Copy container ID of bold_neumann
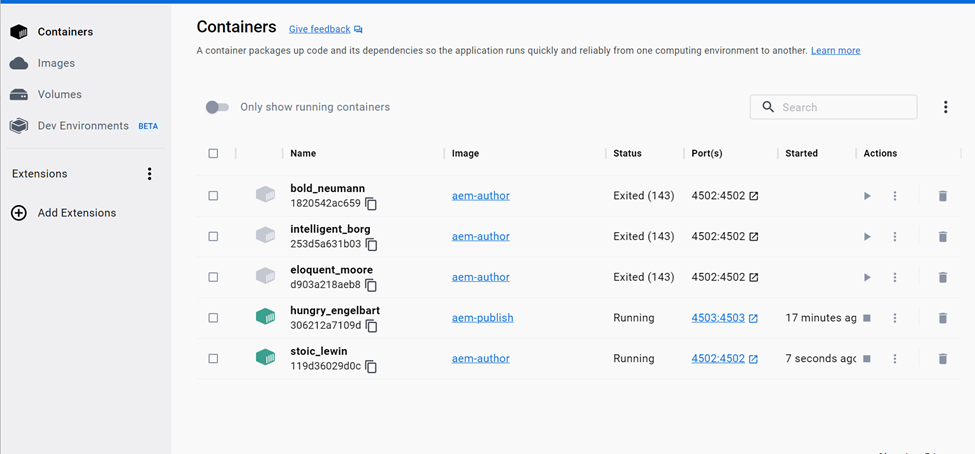975x454 pixels. pos(371,204)
